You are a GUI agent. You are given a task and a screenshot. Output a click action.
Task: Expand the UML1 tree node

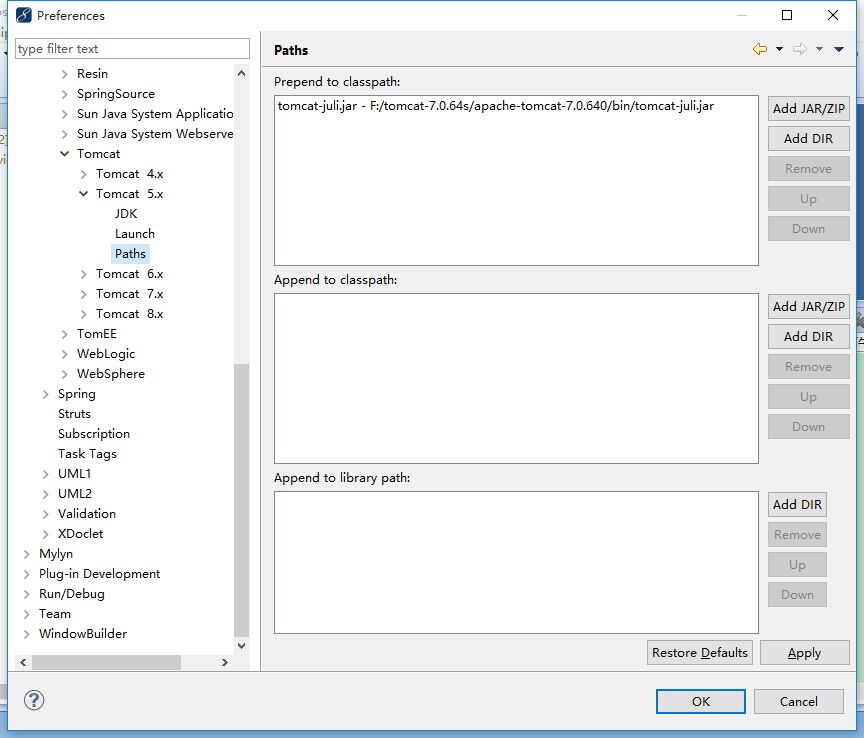pos(46,474)
